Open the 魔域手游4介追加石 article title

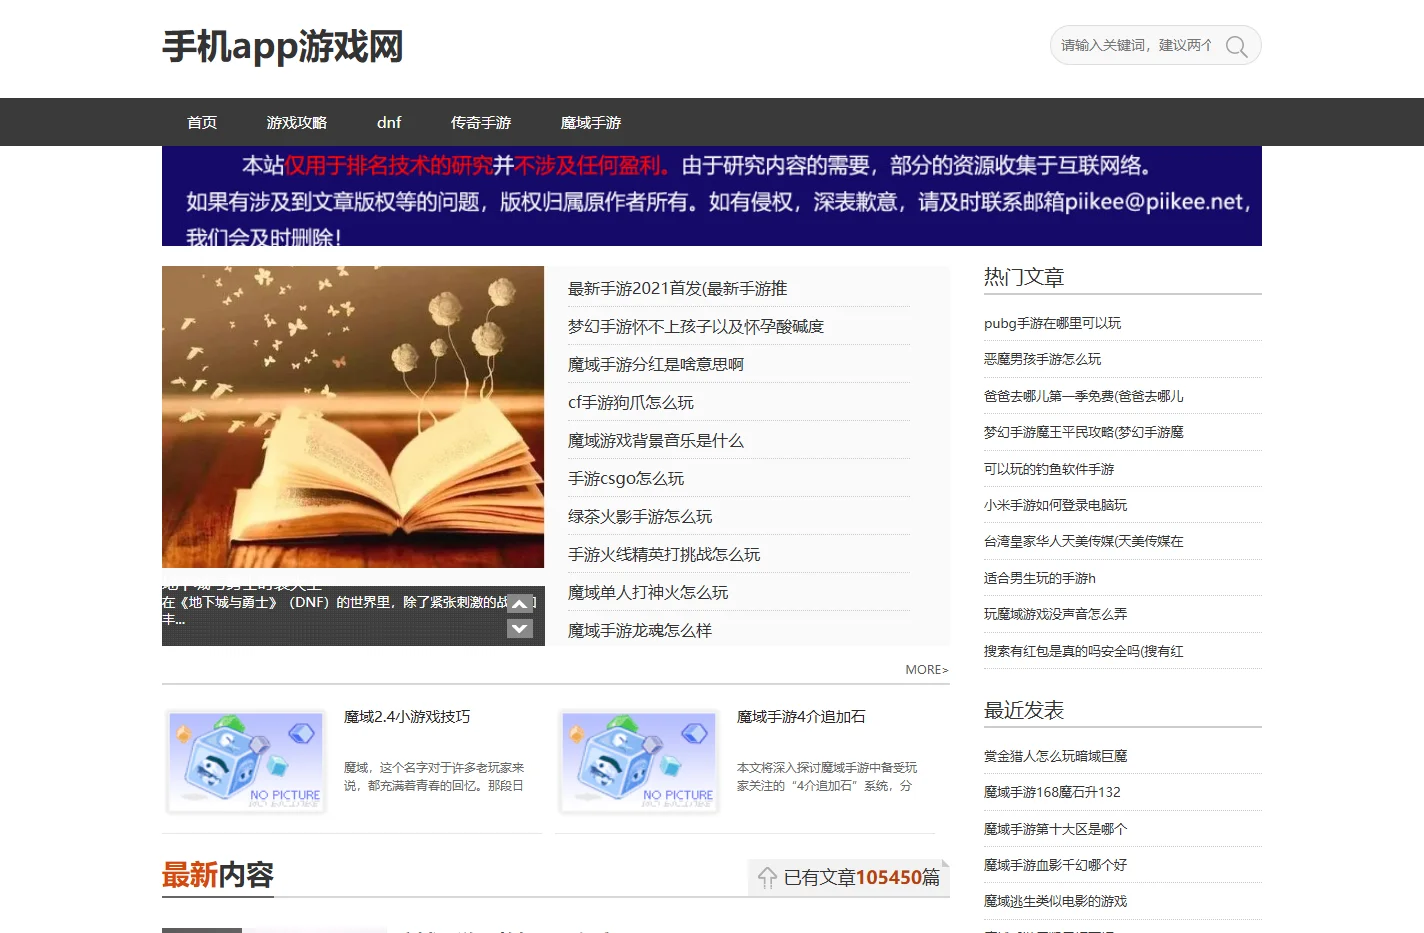(801, 717)
